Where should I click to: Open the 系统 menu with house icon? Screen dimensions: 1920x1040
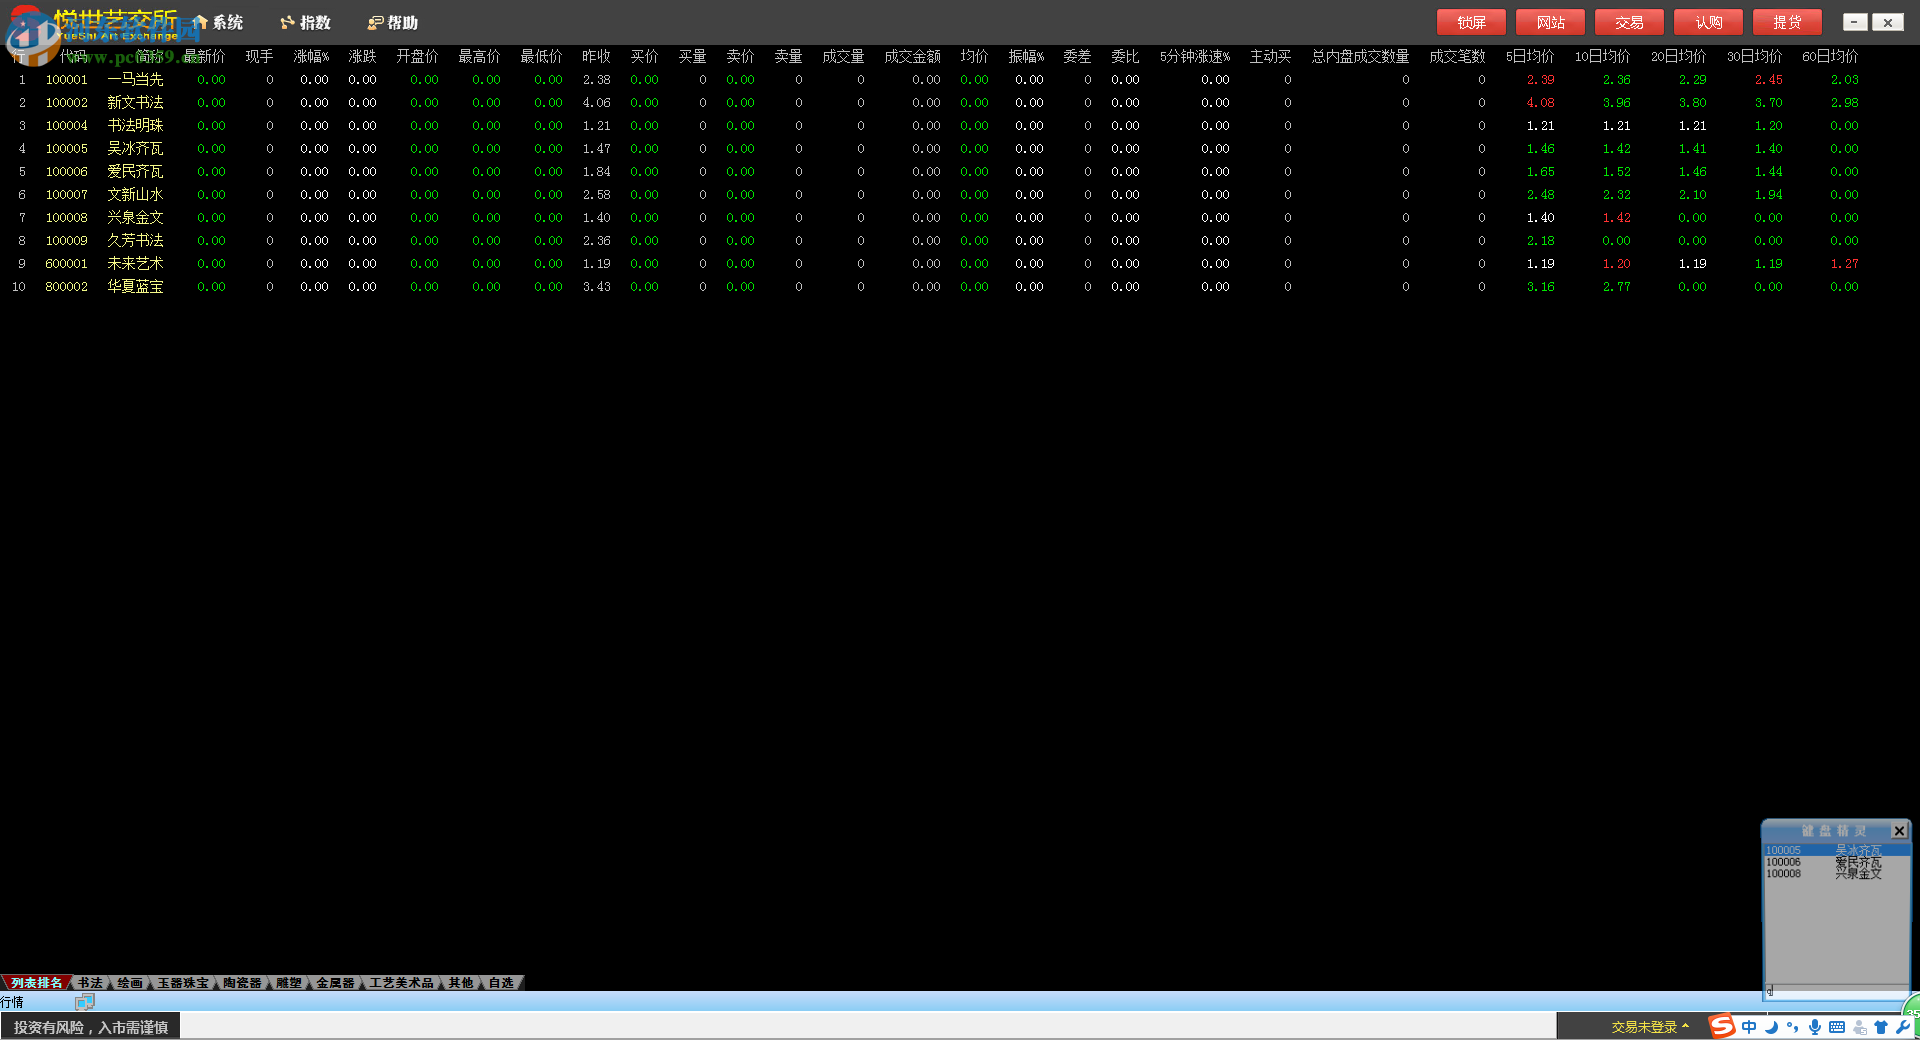click(x=218, y=22)
